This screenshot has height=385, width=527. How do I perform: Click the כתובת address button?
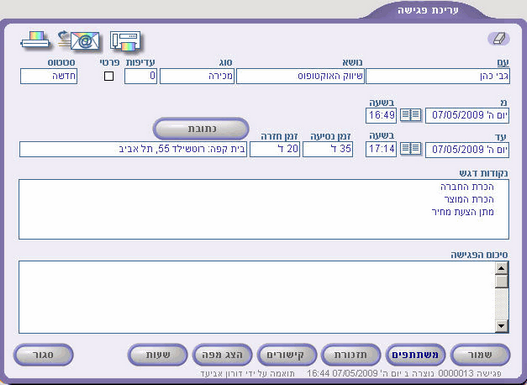[201, 129]
